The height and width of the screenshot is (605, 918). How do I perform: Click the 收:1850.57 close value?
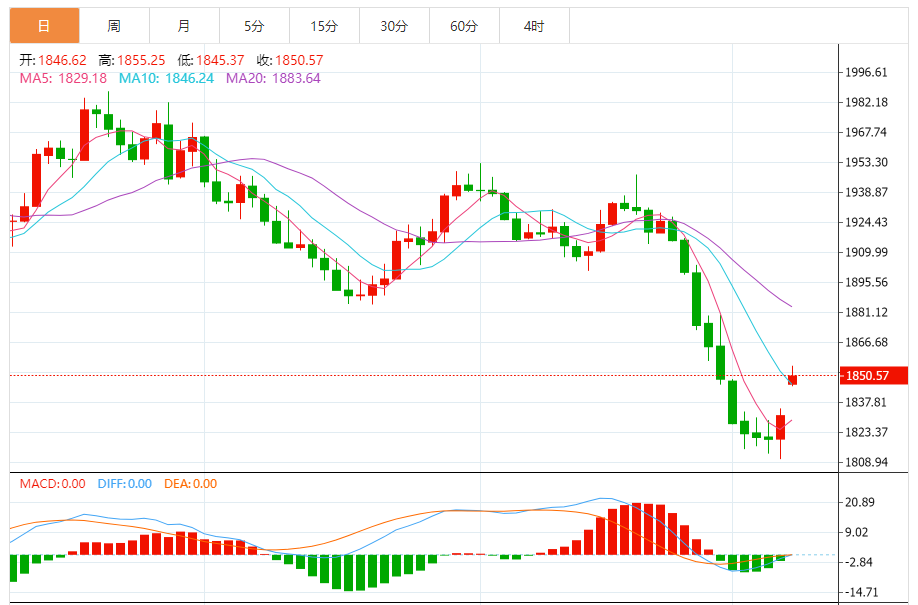click(x=290, y=60)
